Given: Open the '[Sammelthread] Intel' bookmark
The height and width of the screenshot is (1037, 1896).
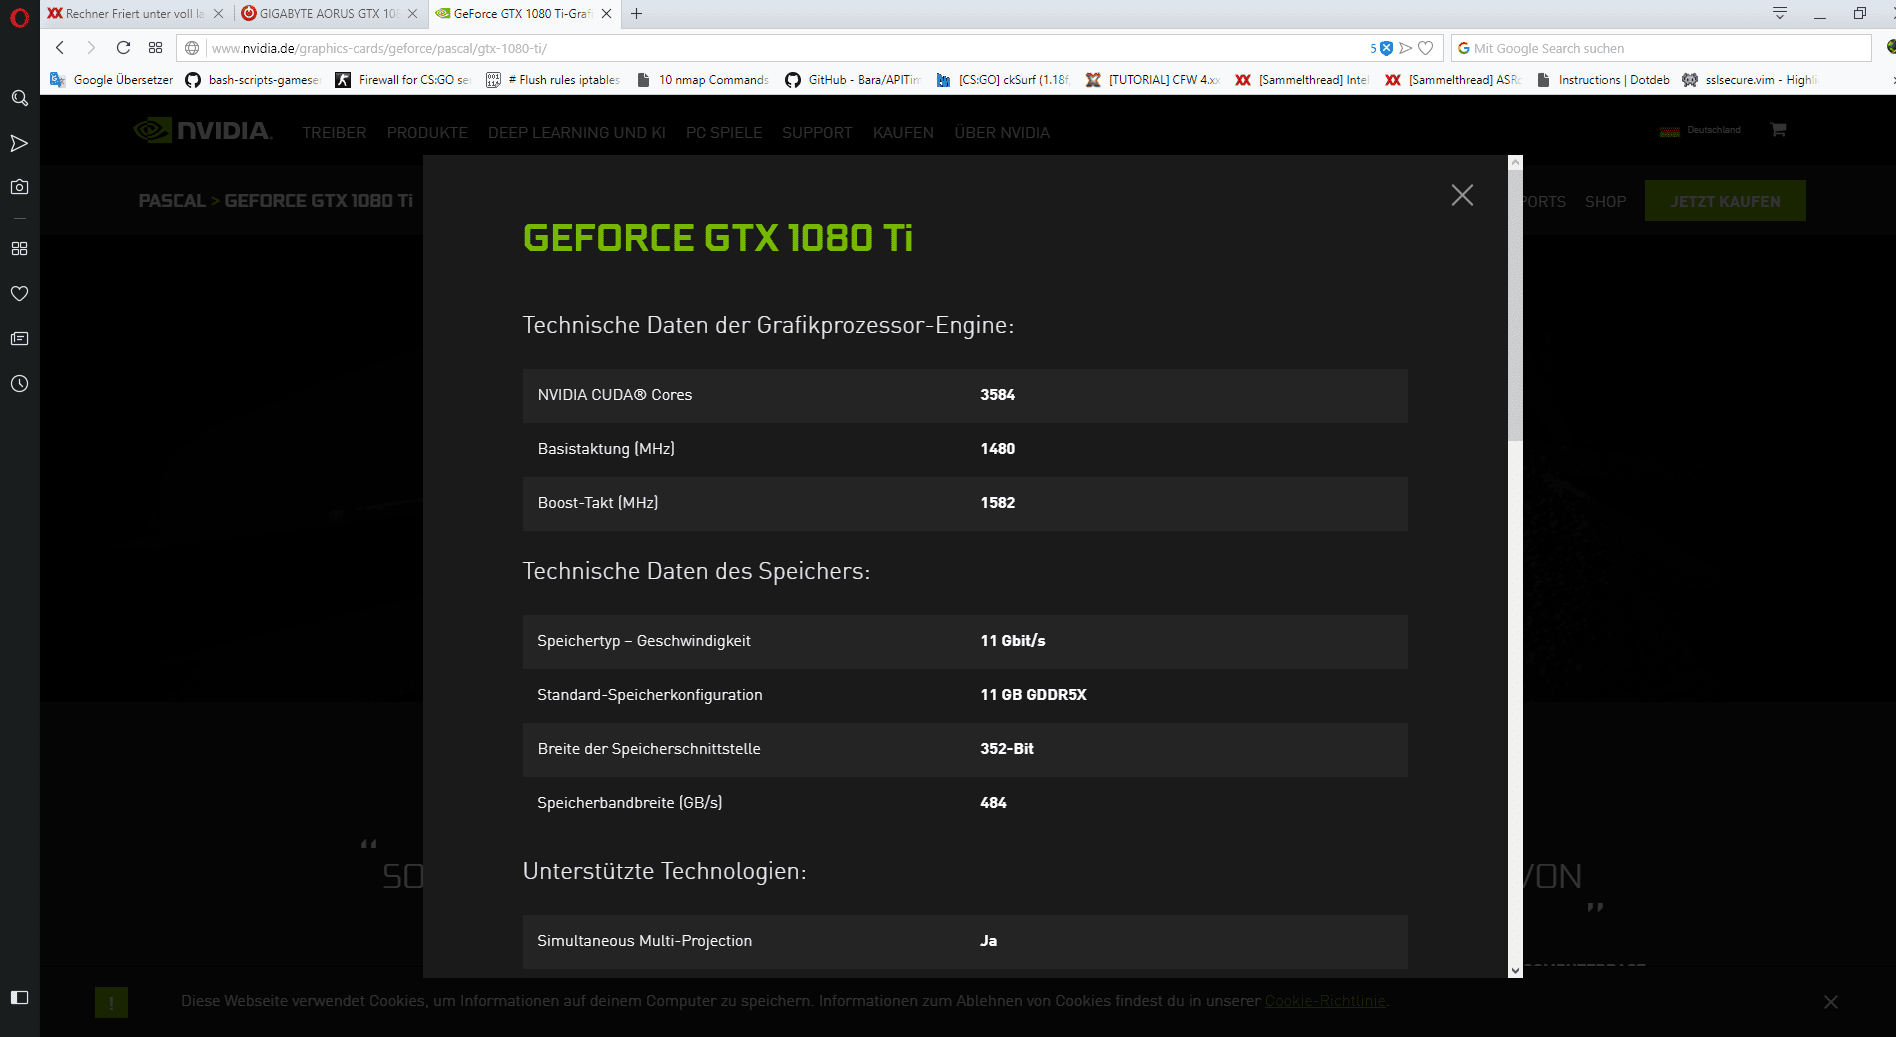Looking at the screenshot, I should tap(1303, 80).
